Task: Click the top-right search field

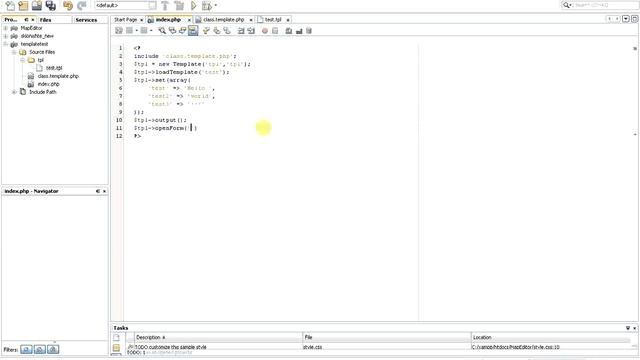Action: point(600,5)
